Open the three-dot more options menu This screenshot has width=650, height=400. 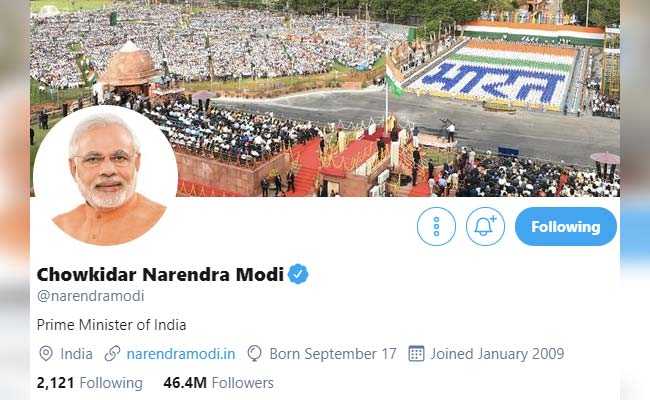(x=436, y=226)
